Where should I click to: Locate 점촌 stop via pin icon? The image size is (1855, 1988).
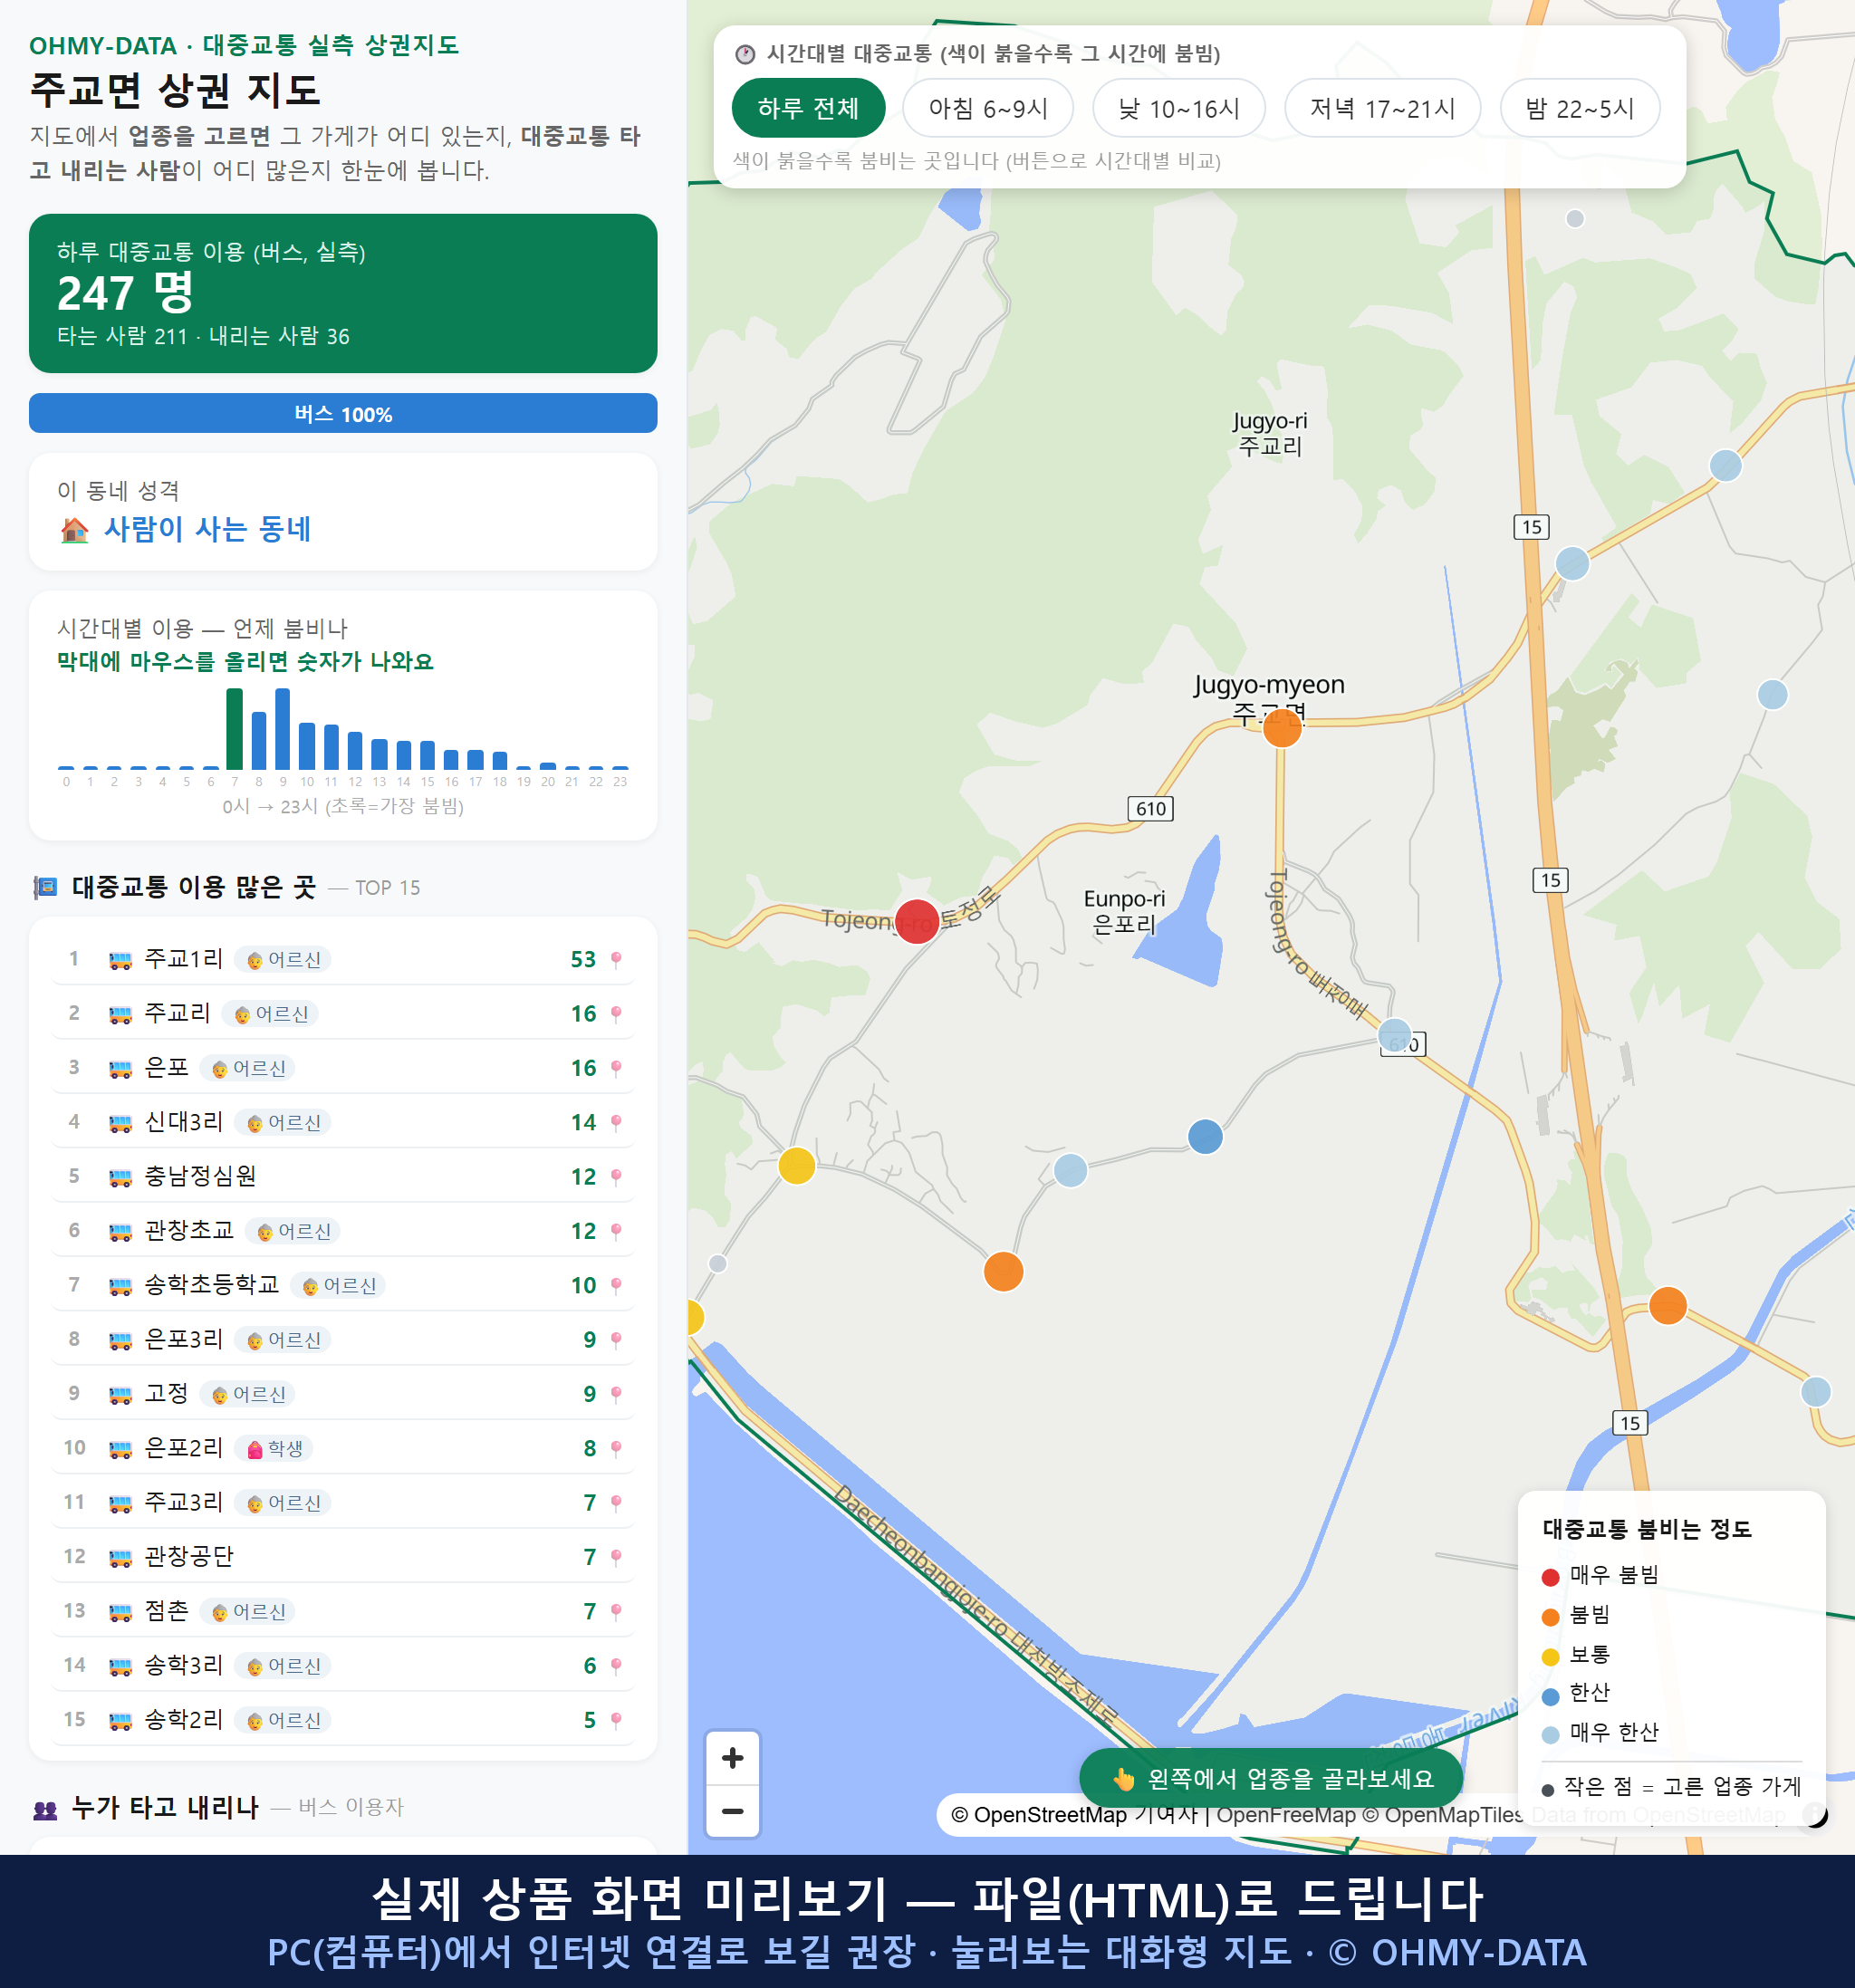click(616, 1612)
